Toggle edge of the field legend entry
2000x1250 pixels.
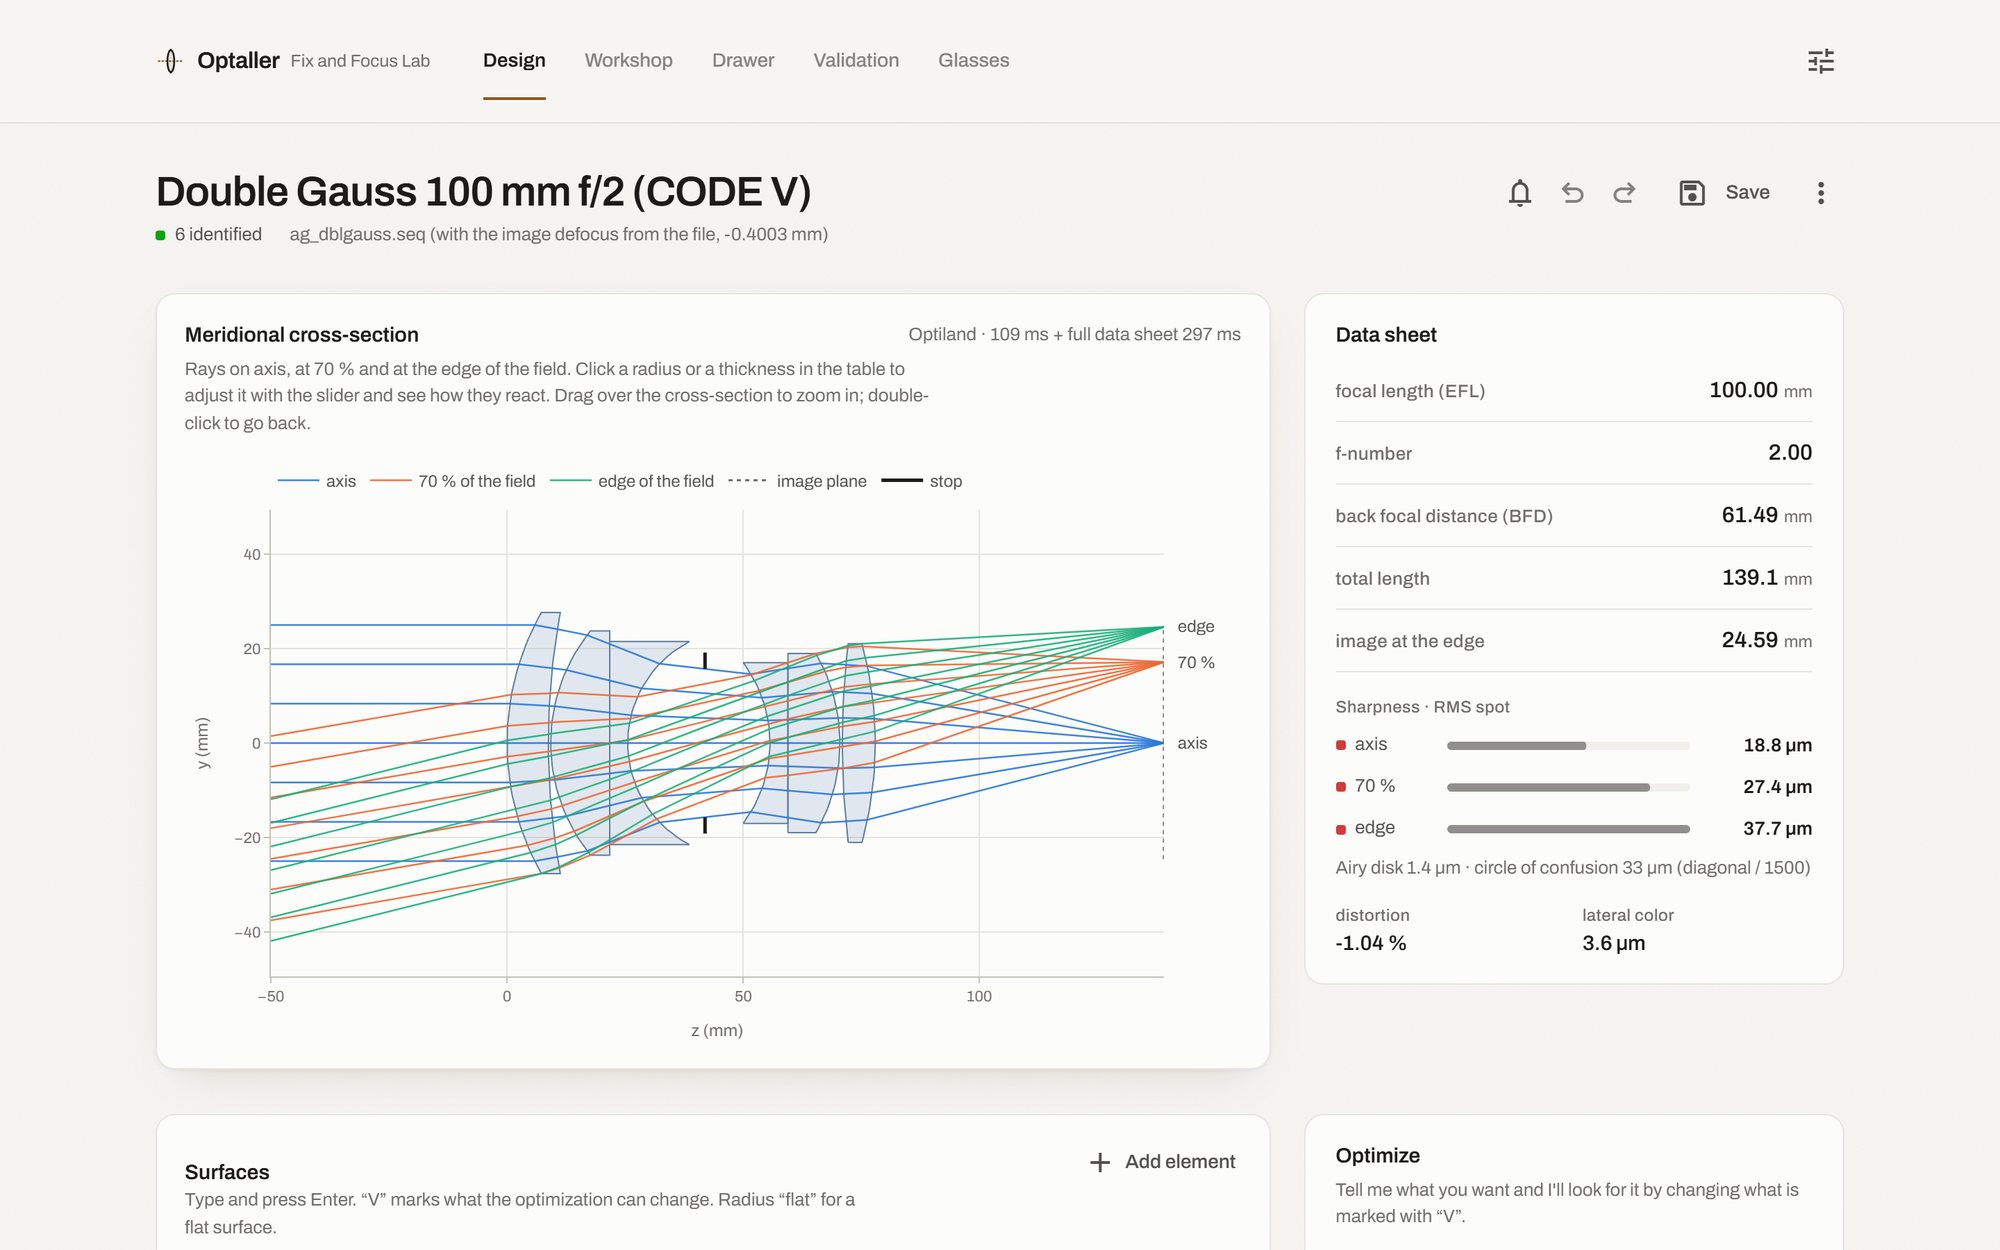(632, 481)
